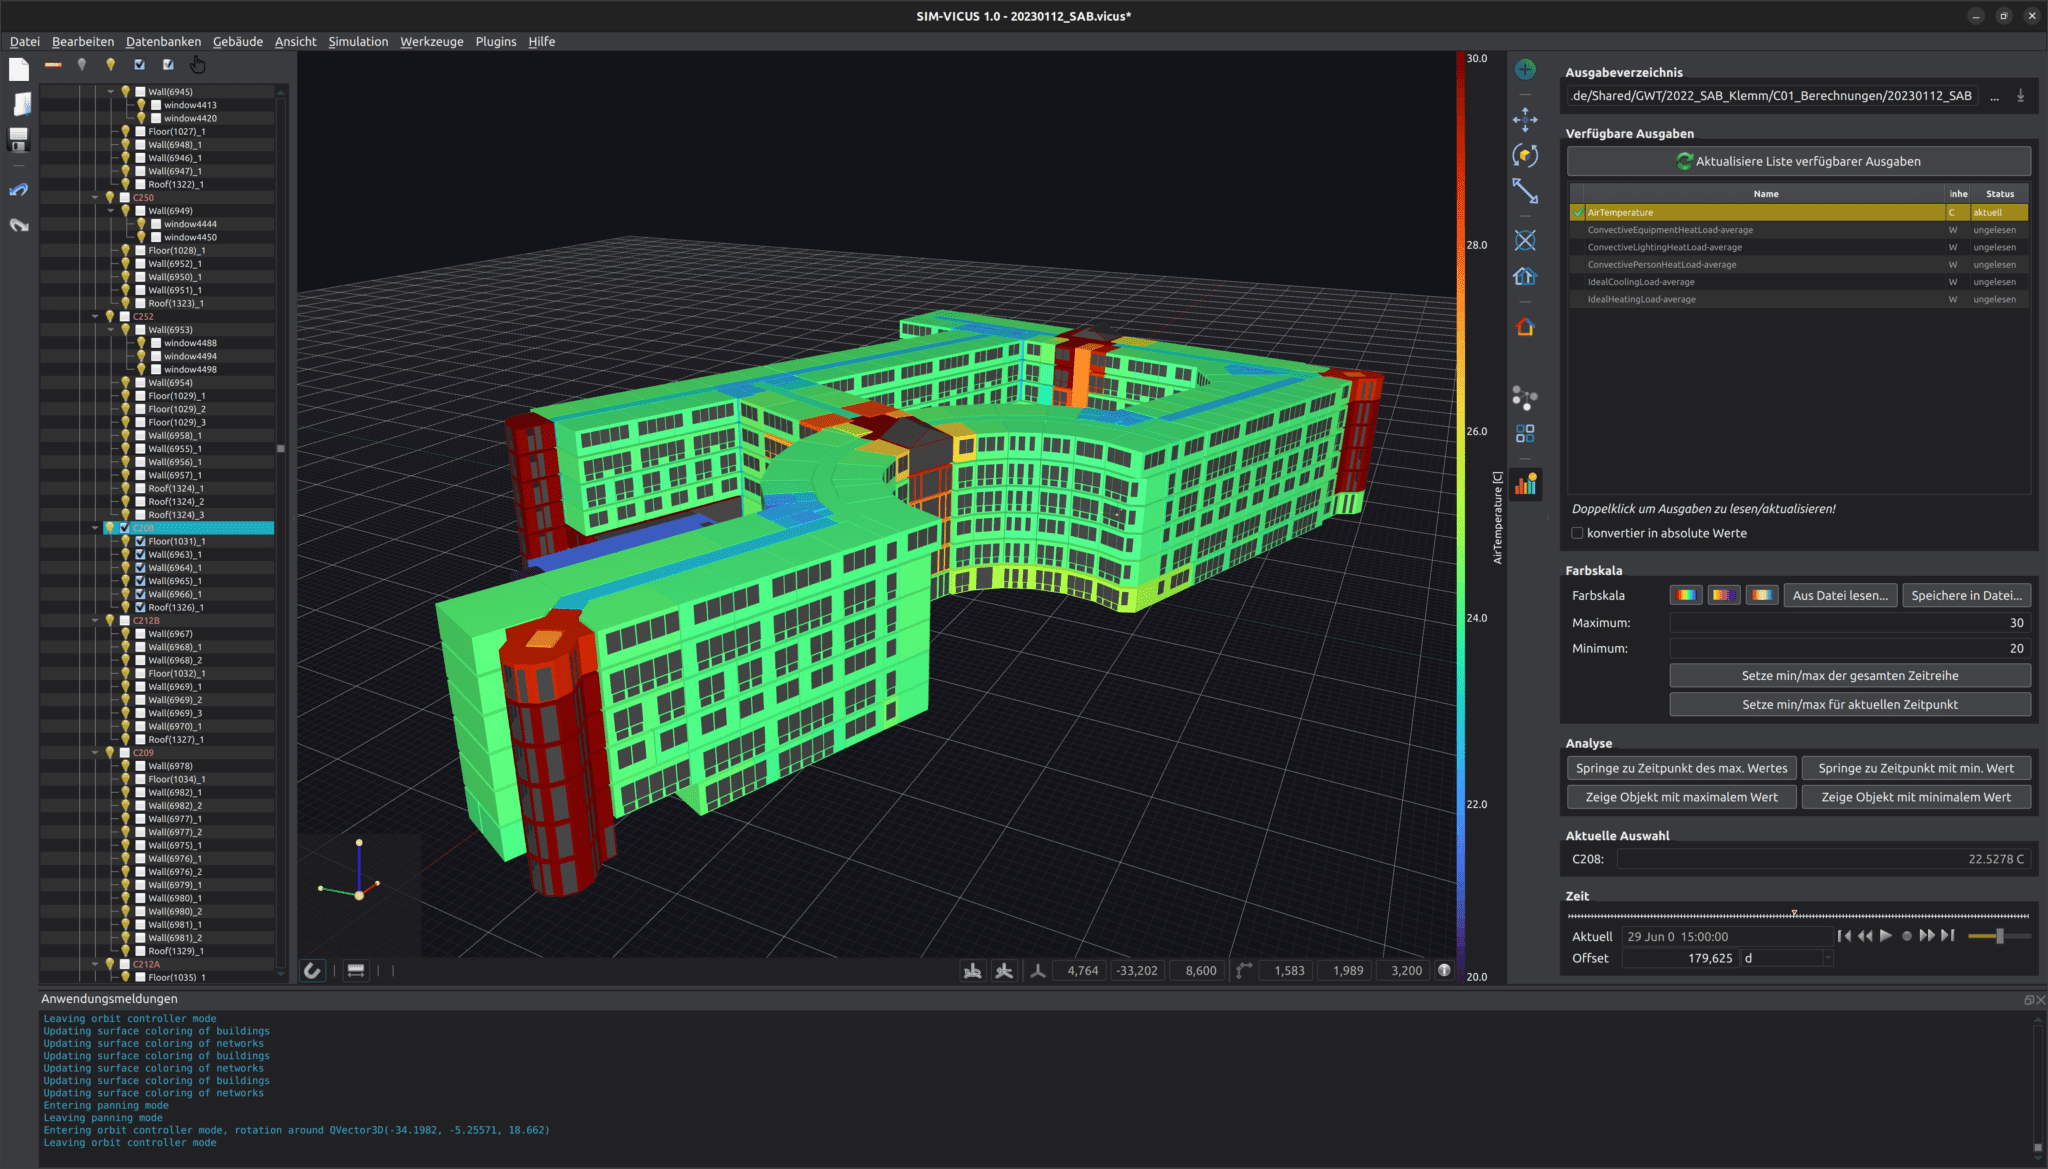Open the blue house building properties icon
Viewport: 2048px width, 1169px height.
tap(1525, 276)
